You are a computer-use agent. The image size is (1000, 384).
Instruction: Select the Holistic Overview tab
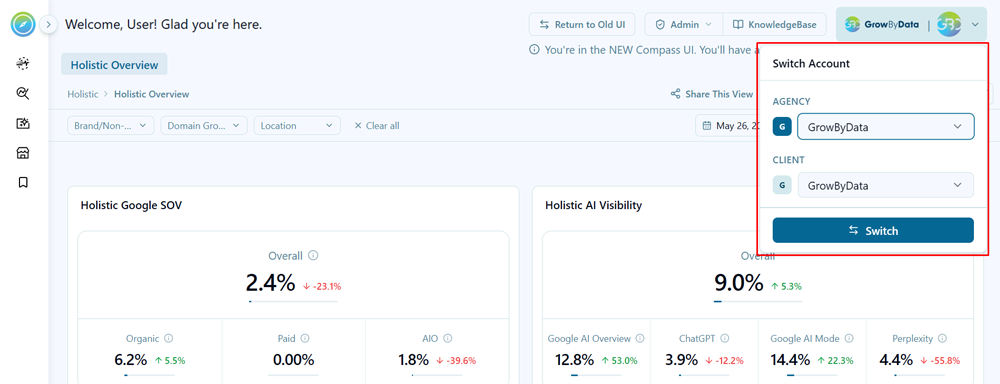pos(114,64)
